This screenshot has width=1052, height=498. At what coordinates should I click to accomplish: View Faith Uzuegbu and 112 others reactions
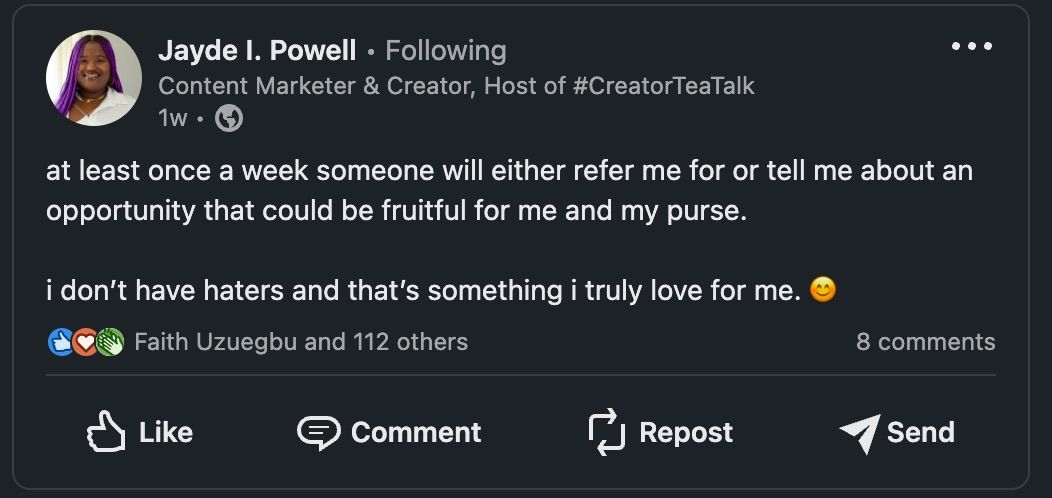point(300,342)
